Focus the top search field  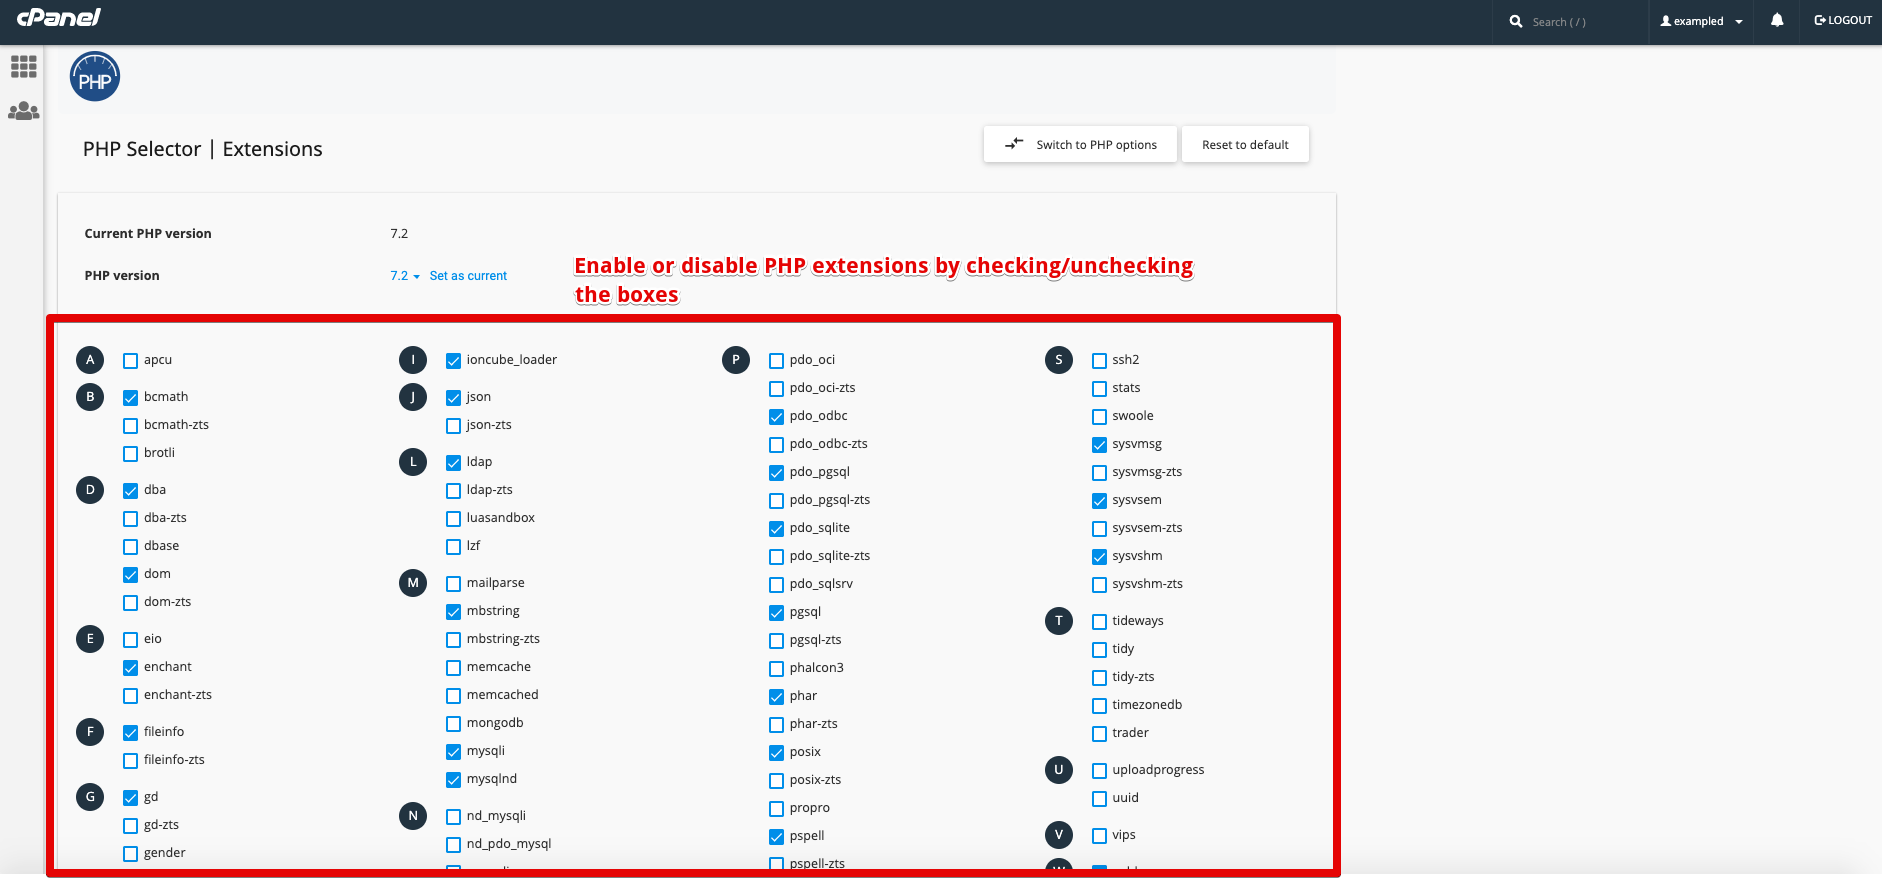(x=1580, y=22)
